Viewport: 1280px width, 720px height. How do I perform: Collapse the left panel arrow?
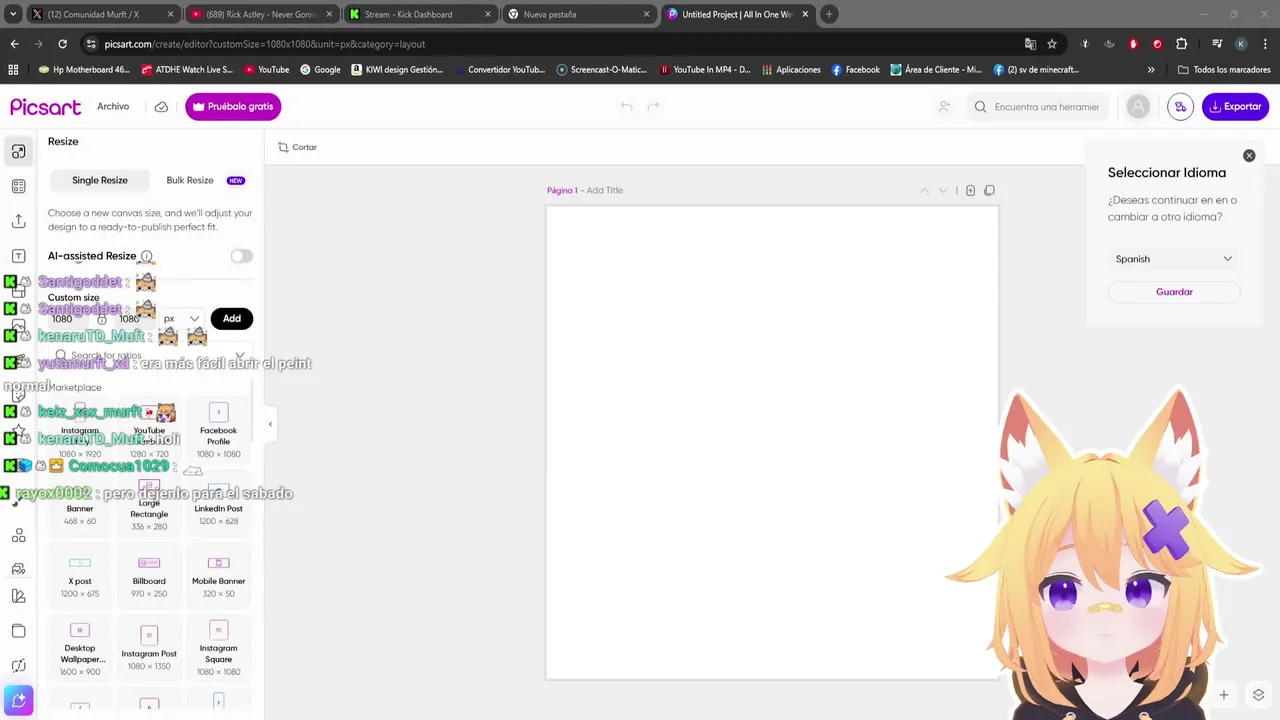pos(270,424)
